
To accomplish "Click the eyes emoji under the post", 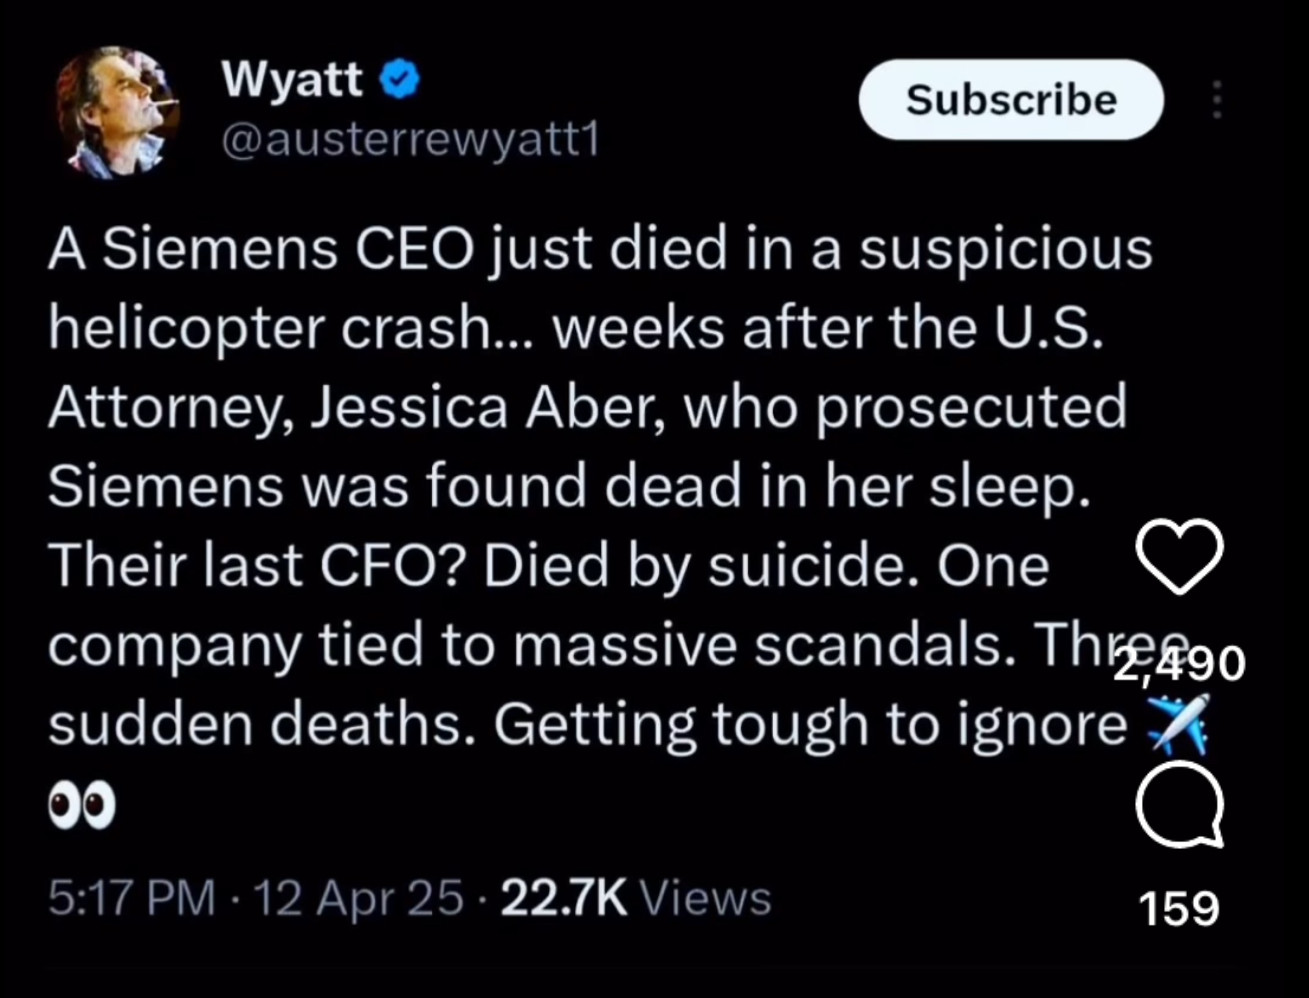I will click(x=82, y=806).
